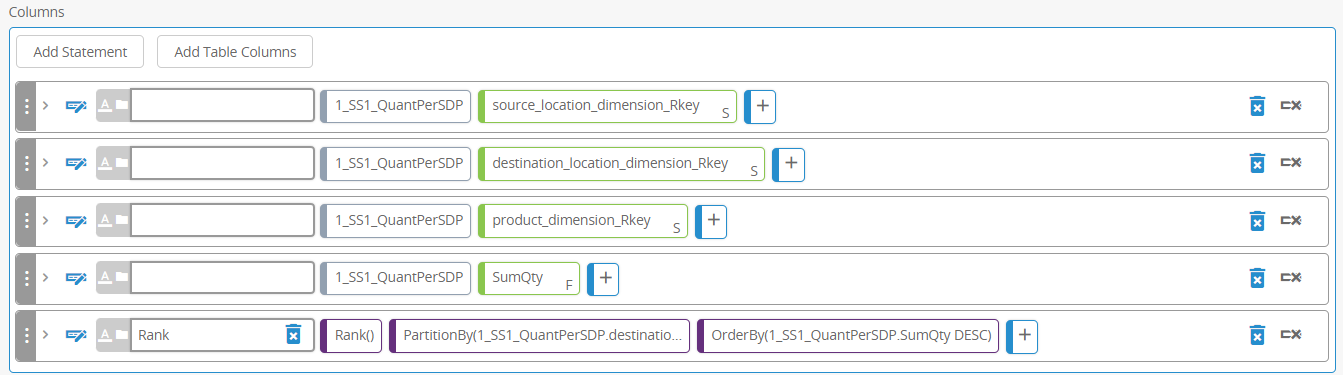1343x375 pixels.
Task: Click the Add Statement button
Action: point(80,52)
